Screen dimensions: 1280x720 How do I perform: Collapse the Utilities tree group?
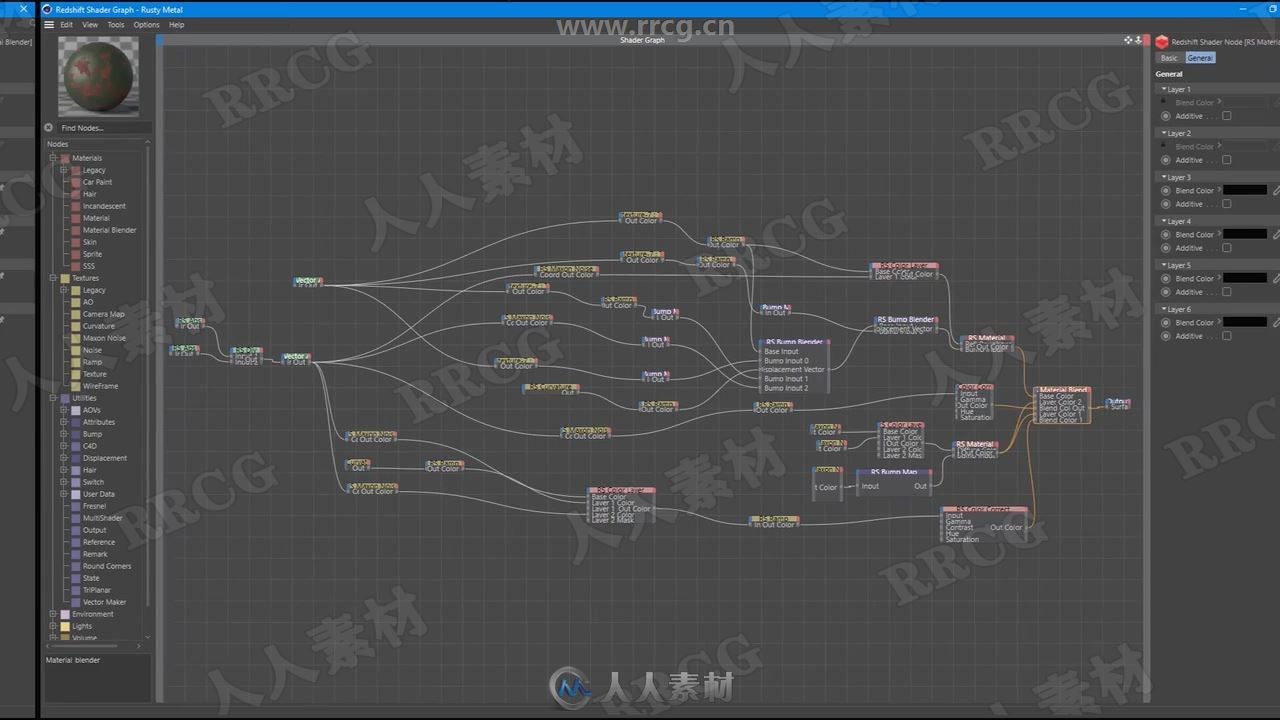(53, 398)
